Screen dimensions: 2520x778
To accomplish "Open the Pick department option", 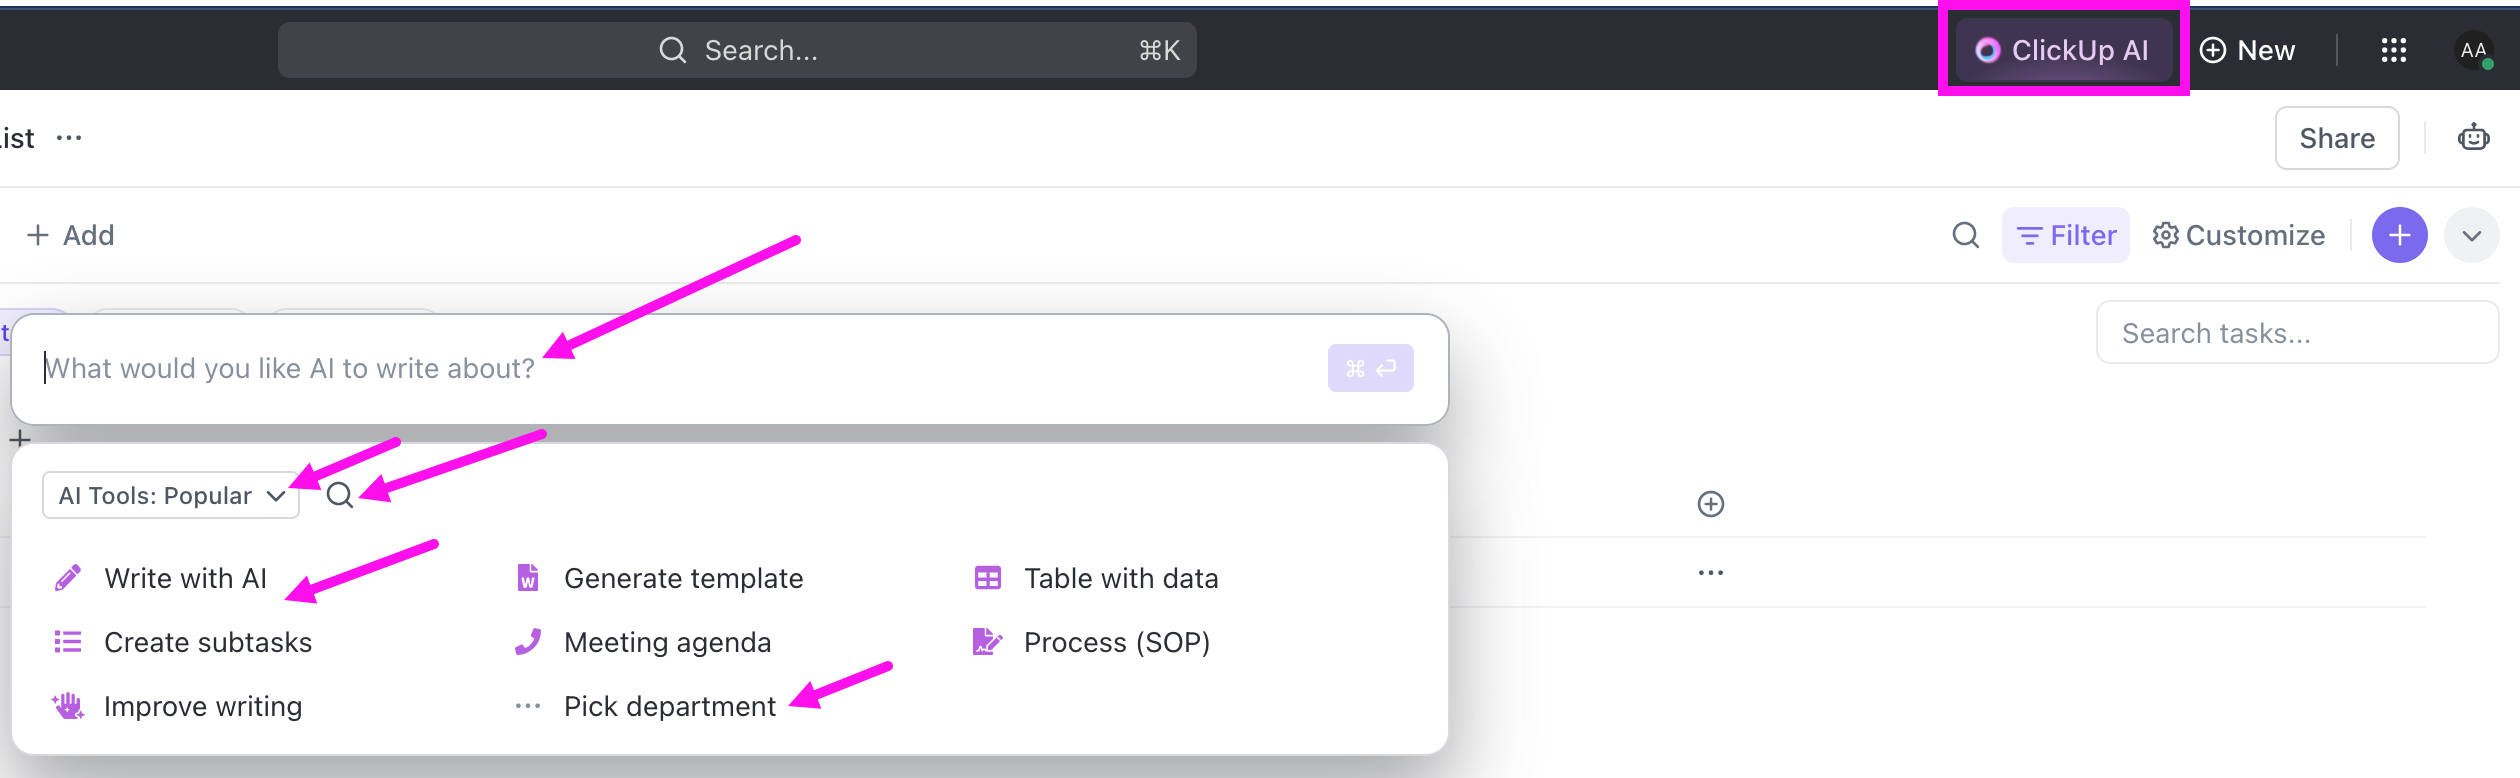I will [x=669, y=705].
